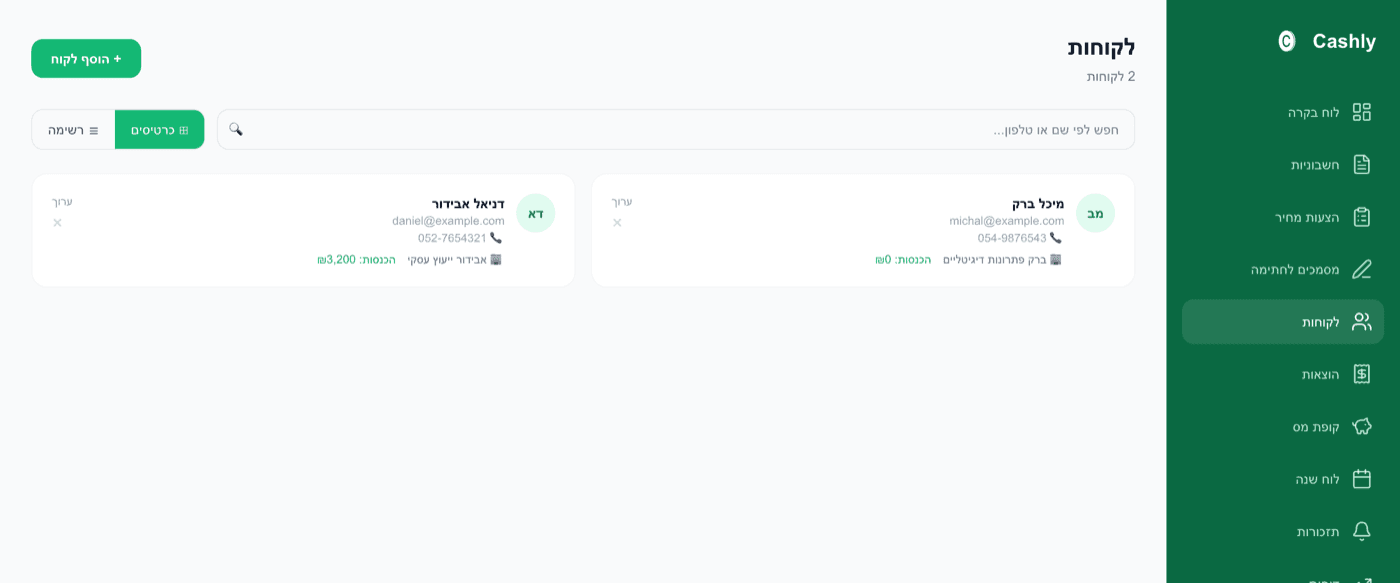1400x583 pixels.
Task: Select the tax piggy bank icon
Action: coord(1361,426)
